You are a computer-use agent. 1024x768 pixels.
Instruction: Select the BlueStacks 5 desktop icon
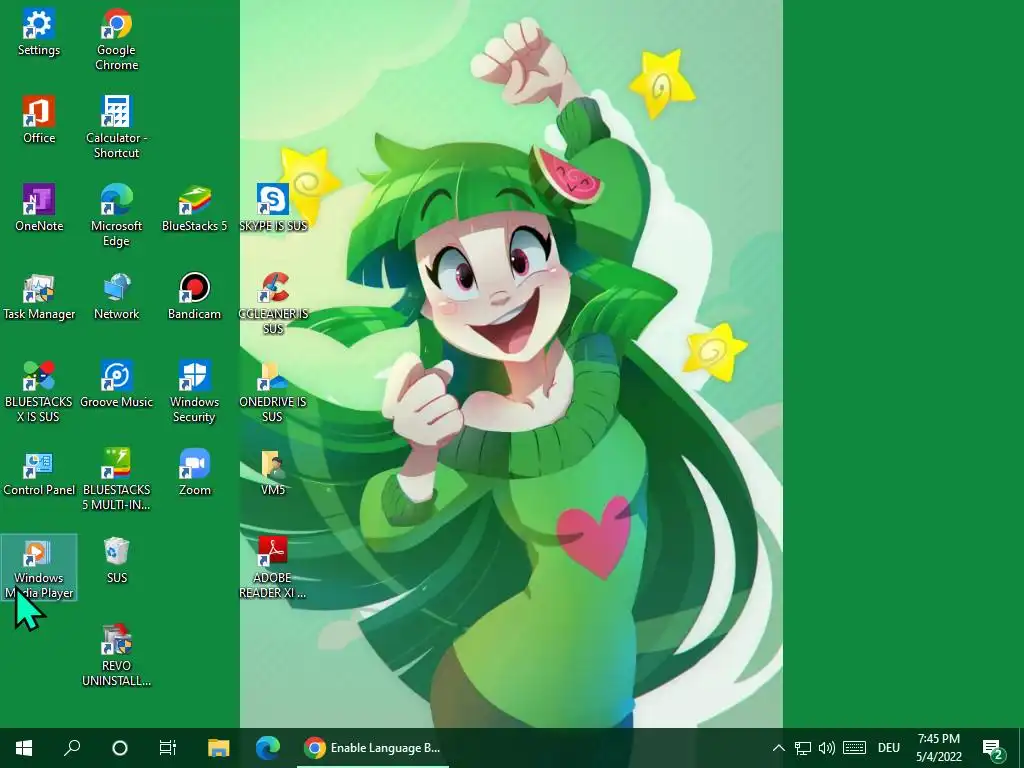194,208
